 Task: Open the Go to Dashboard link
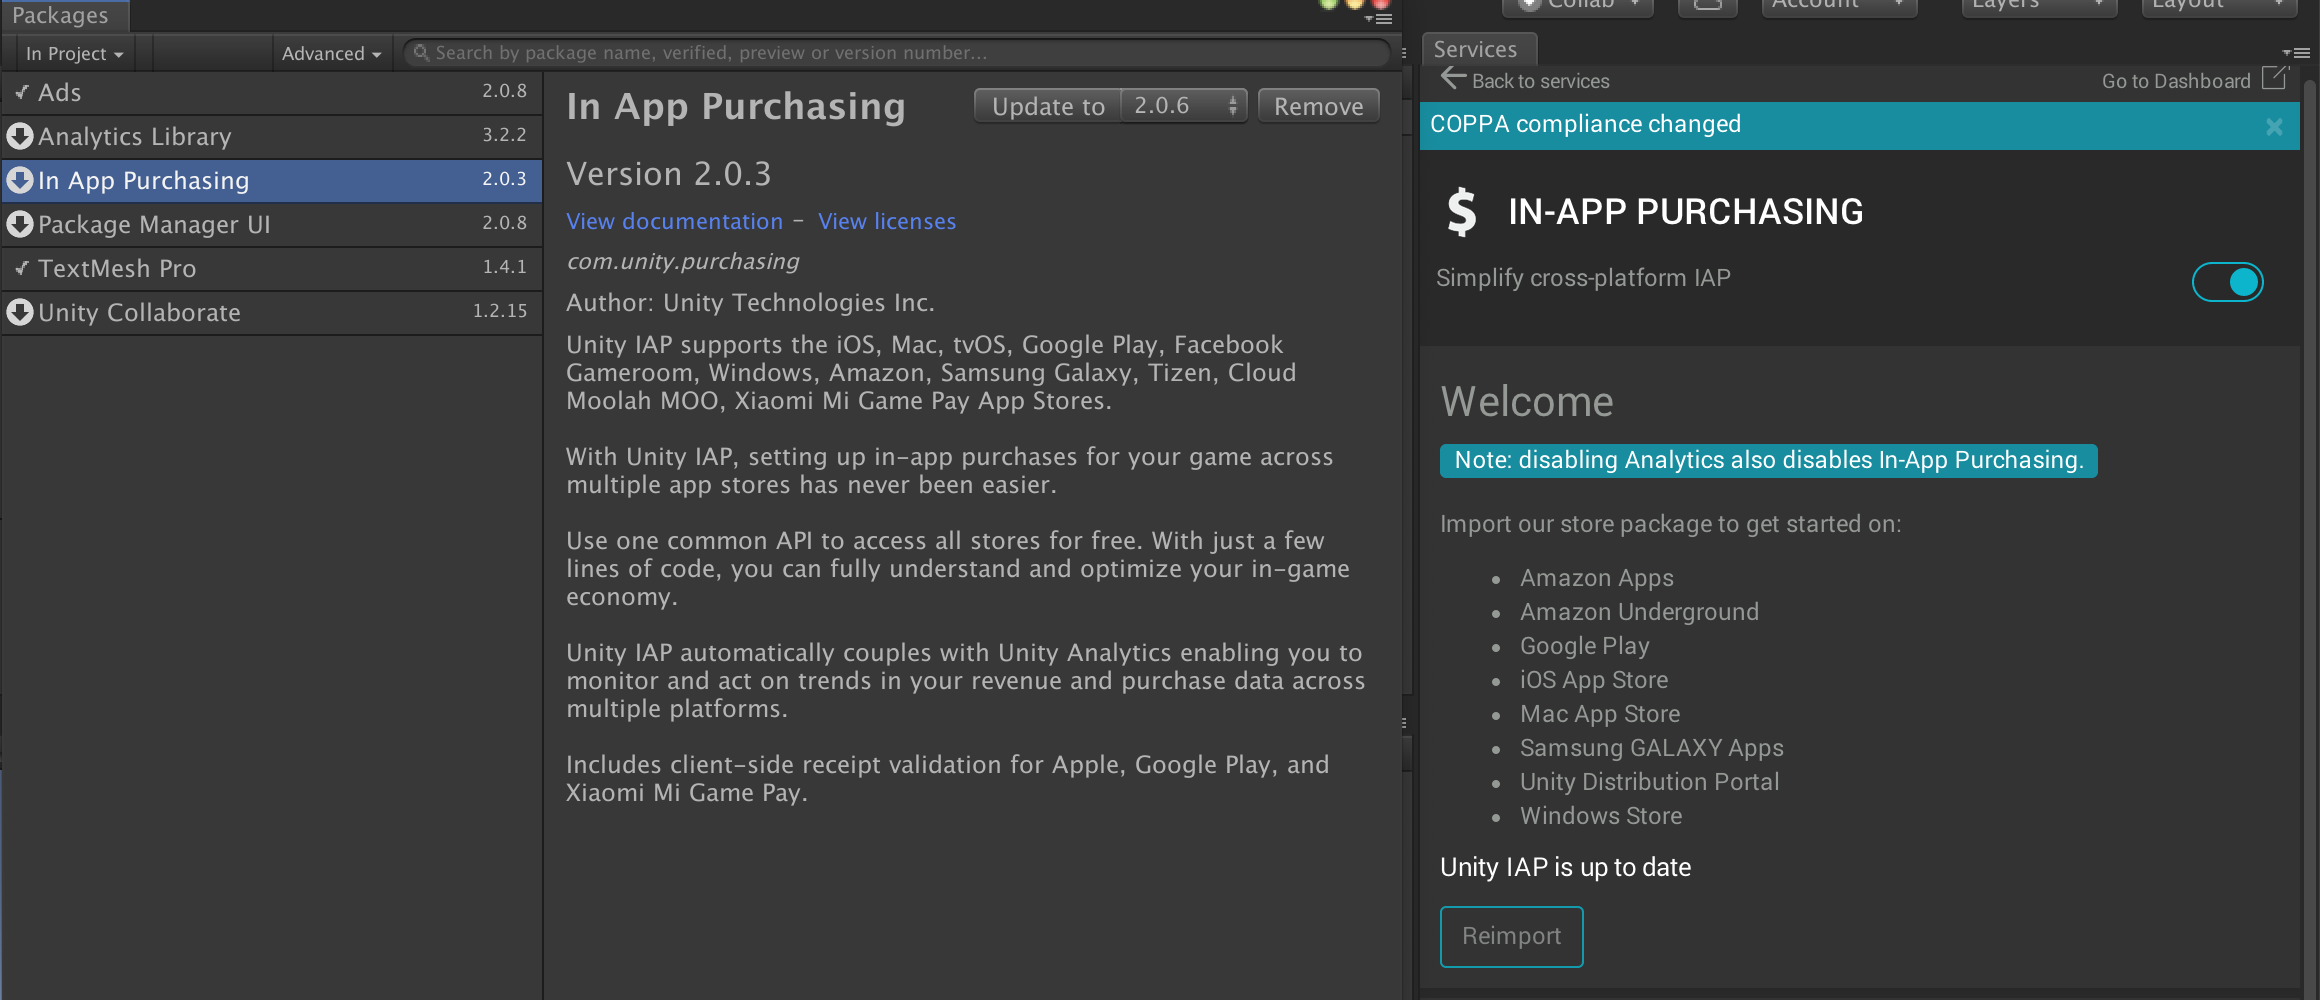(x=2176, y=81)
